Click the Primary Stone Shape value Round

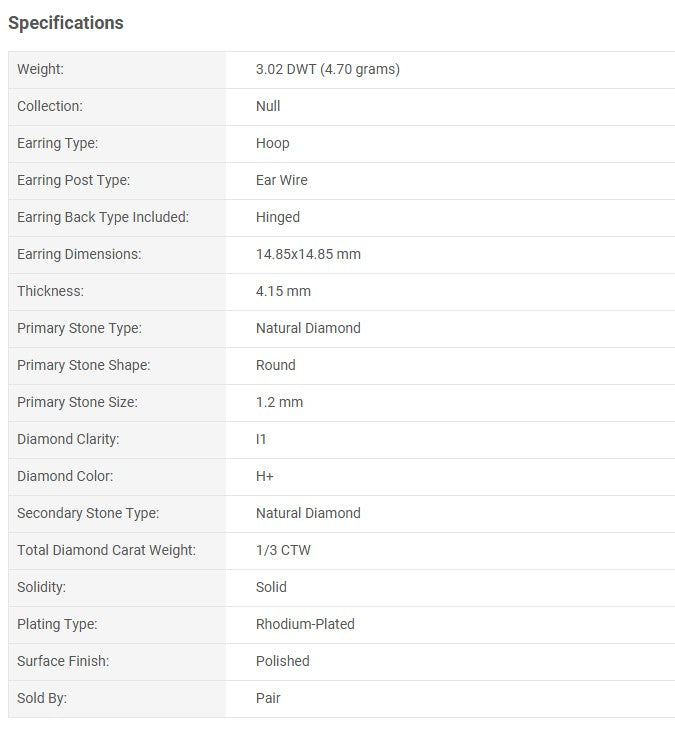(x=276, y=365)
